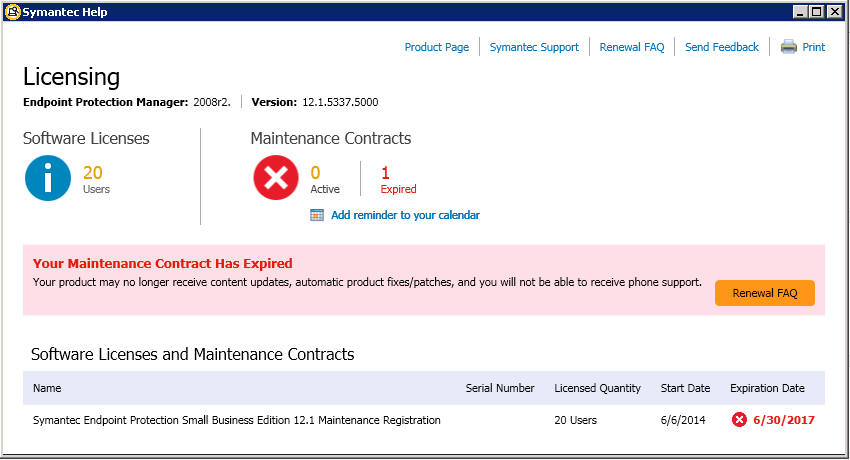This screenshot has height=460, width=850.
Task: Open the Product Page link
Action: [x=436, y=47]
